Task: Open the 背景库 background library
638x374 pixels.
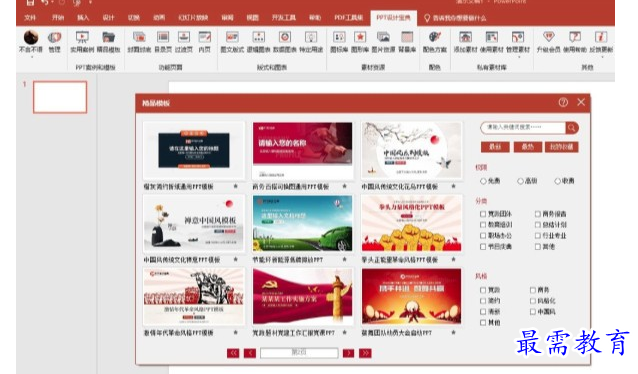Action: coord(407,42)
